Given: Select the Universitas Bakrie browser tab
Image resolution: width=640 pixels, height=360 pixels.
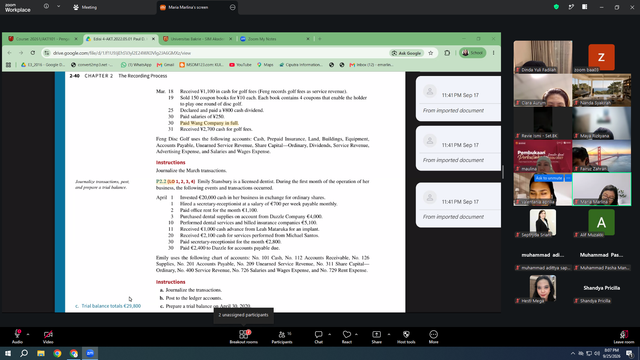Looking at the screenshot, I should 198,39.
